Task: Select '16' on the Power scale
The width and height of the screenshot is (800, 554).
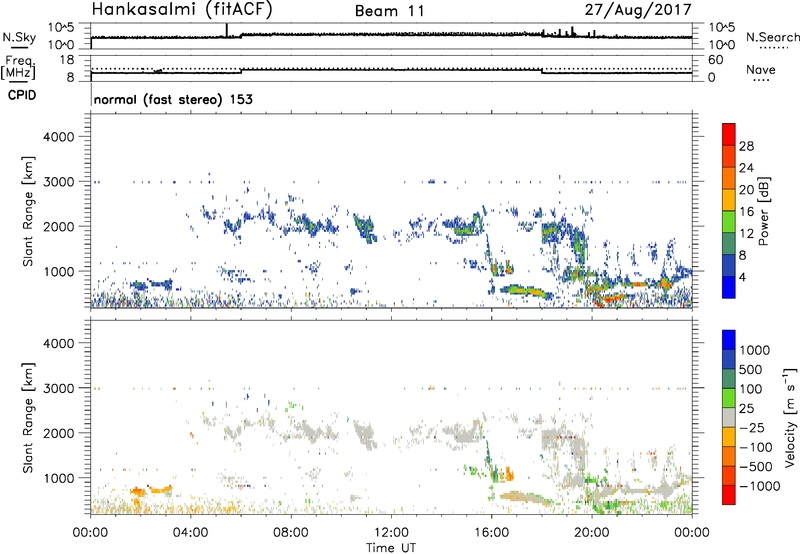Action: [746, 212]
